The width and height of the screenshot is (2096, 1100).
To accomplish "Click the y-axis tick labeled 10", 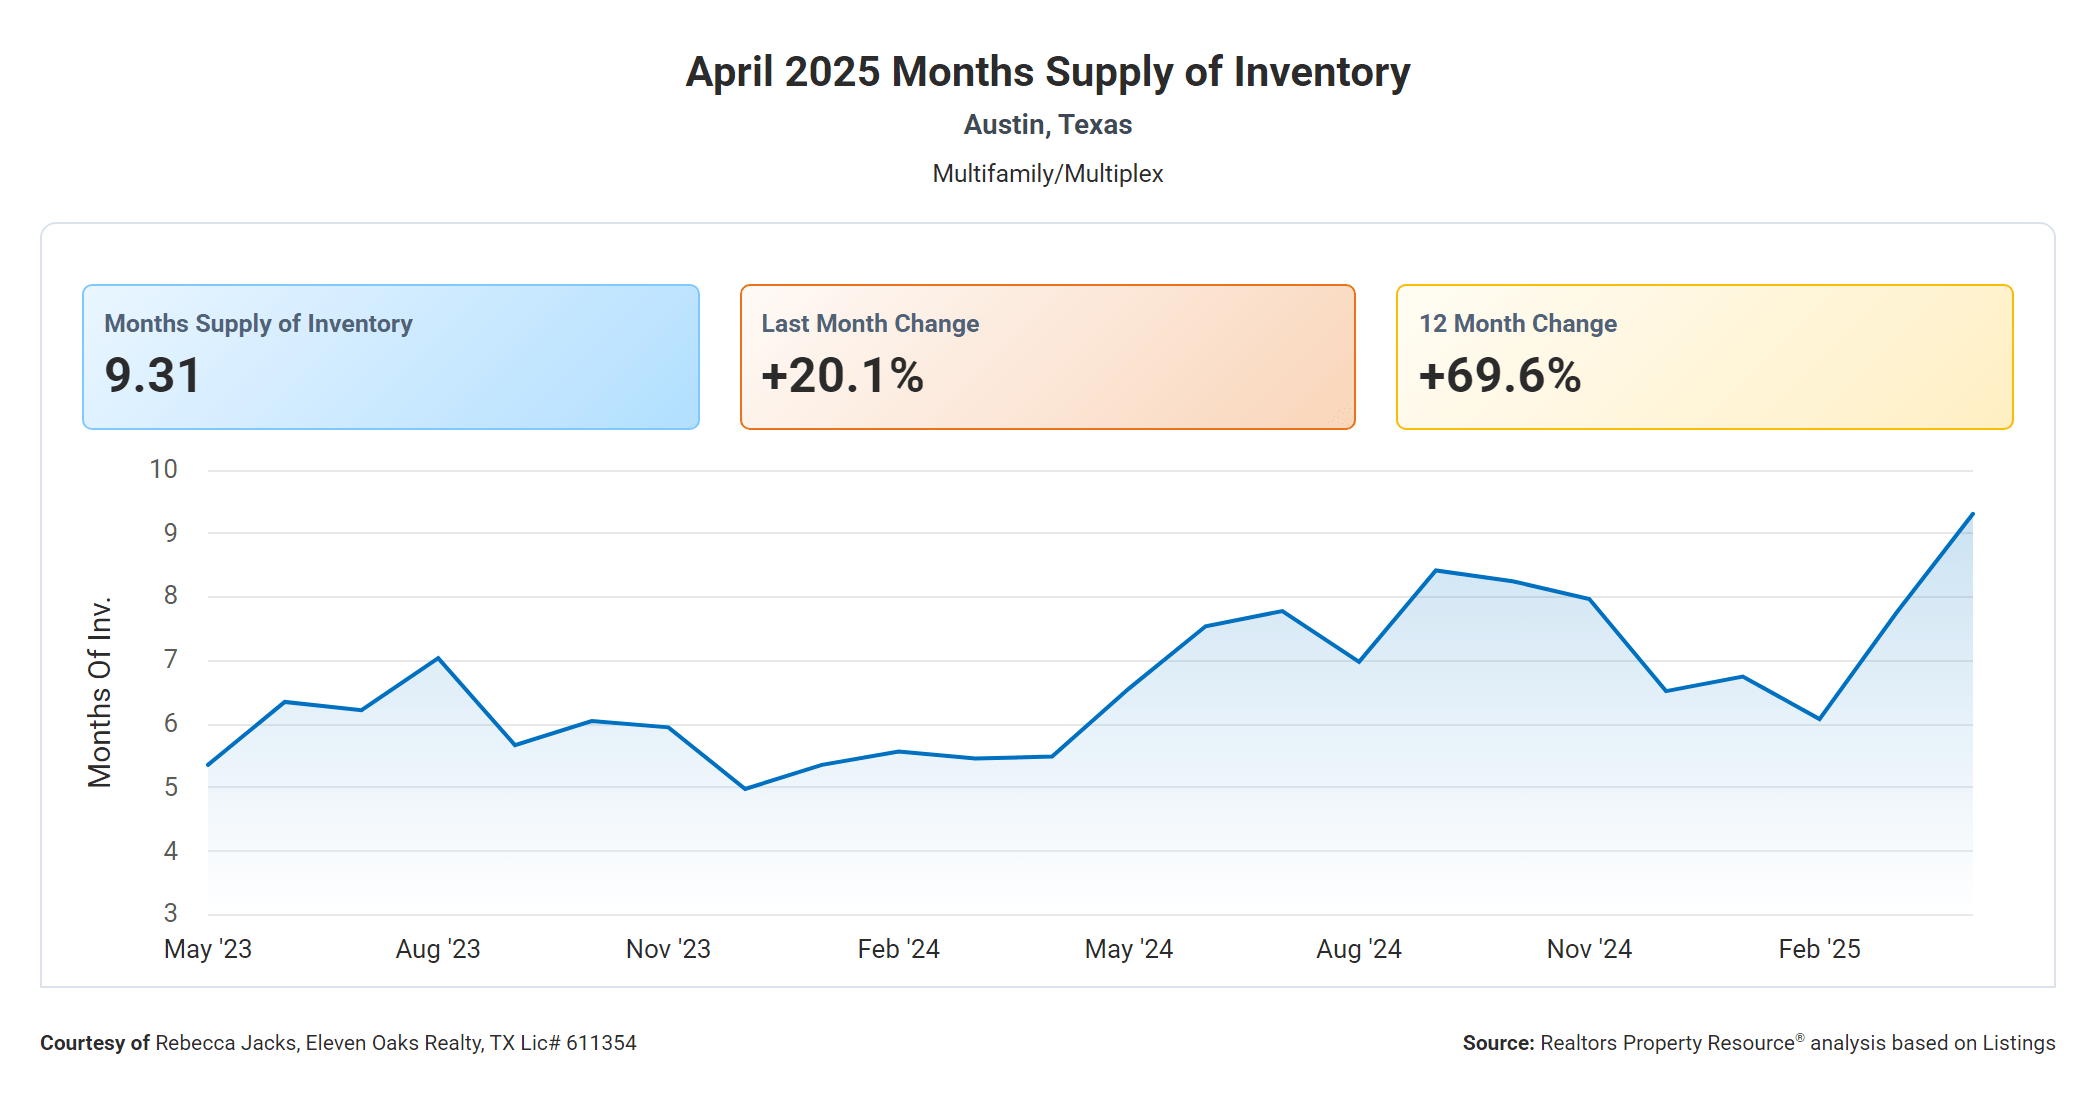I will point(163,469).
